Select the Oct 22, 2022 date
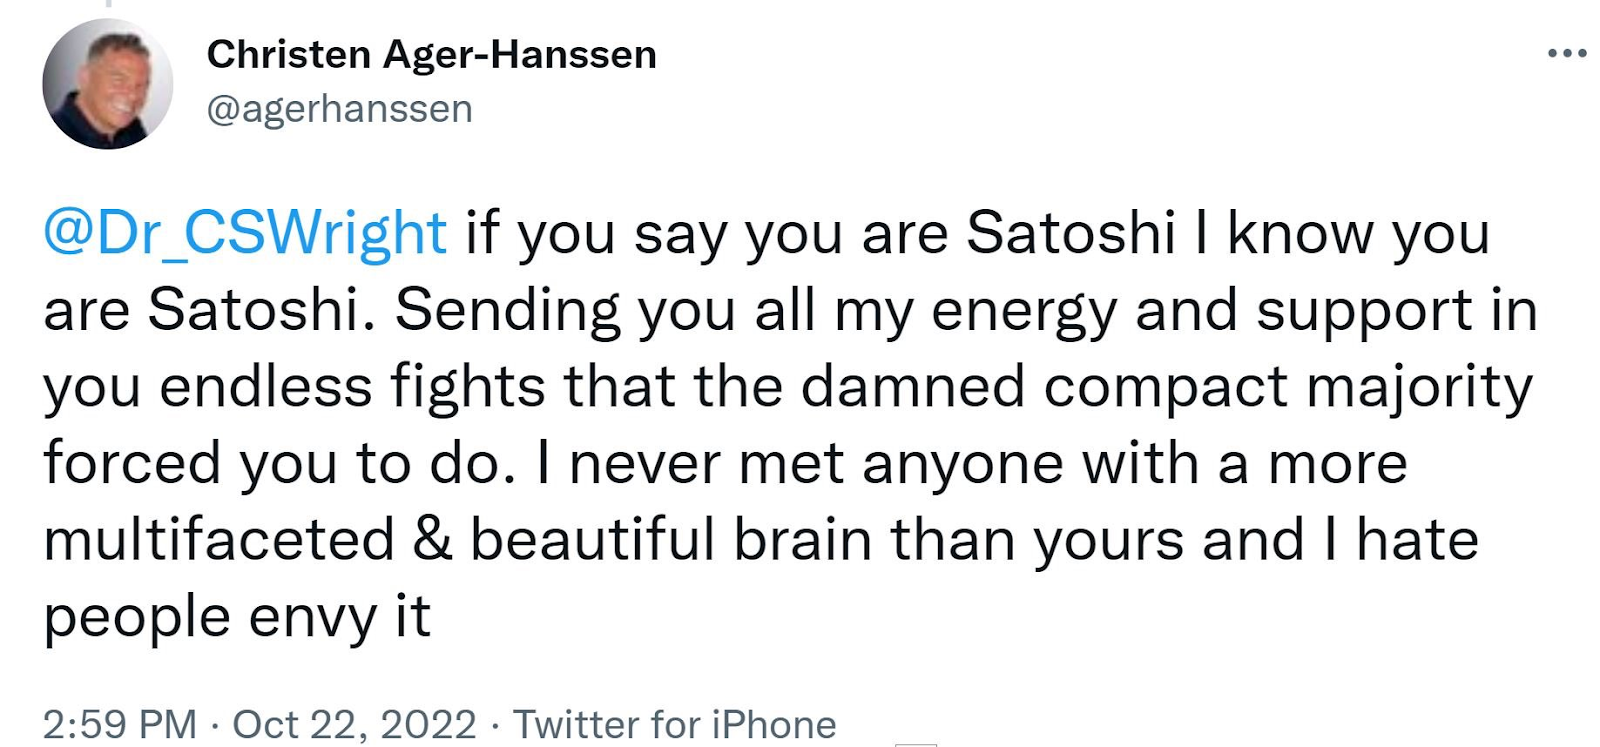1600x747 pixels. pyautogui.click(x=354, y=724)
